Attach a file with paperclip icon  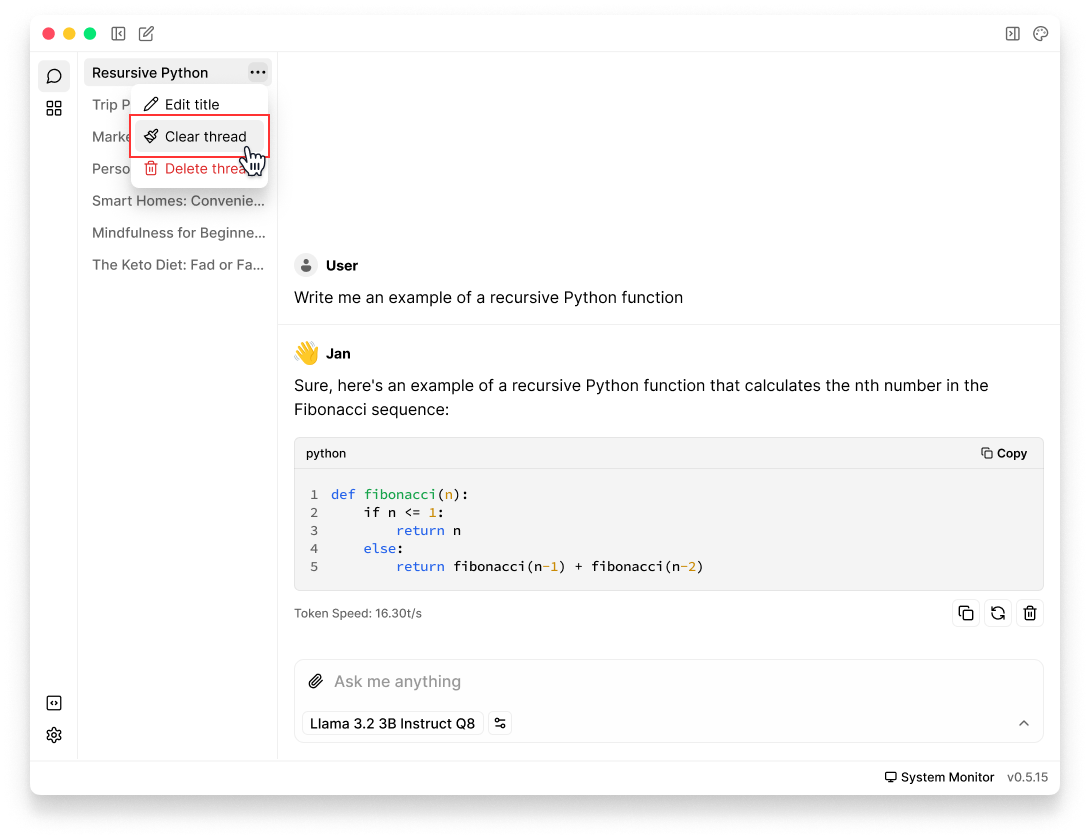point(316,681)
